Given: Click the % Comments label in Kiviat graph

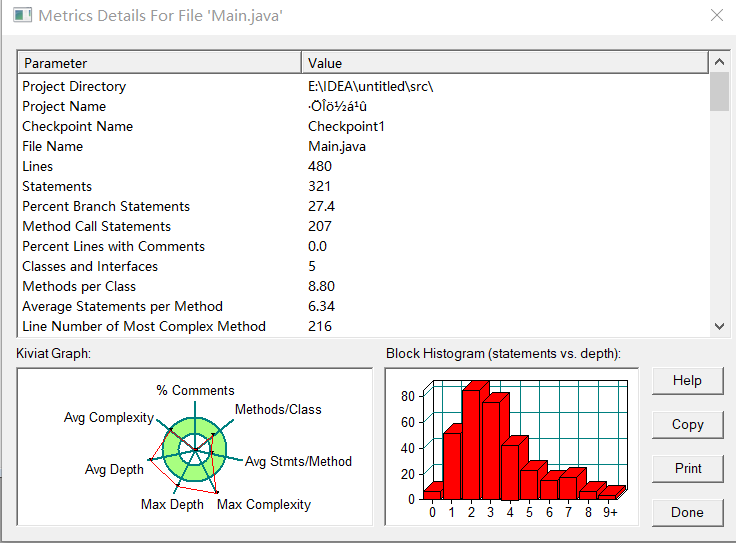Looking at the screenshot, I should [x=195, y=390].
